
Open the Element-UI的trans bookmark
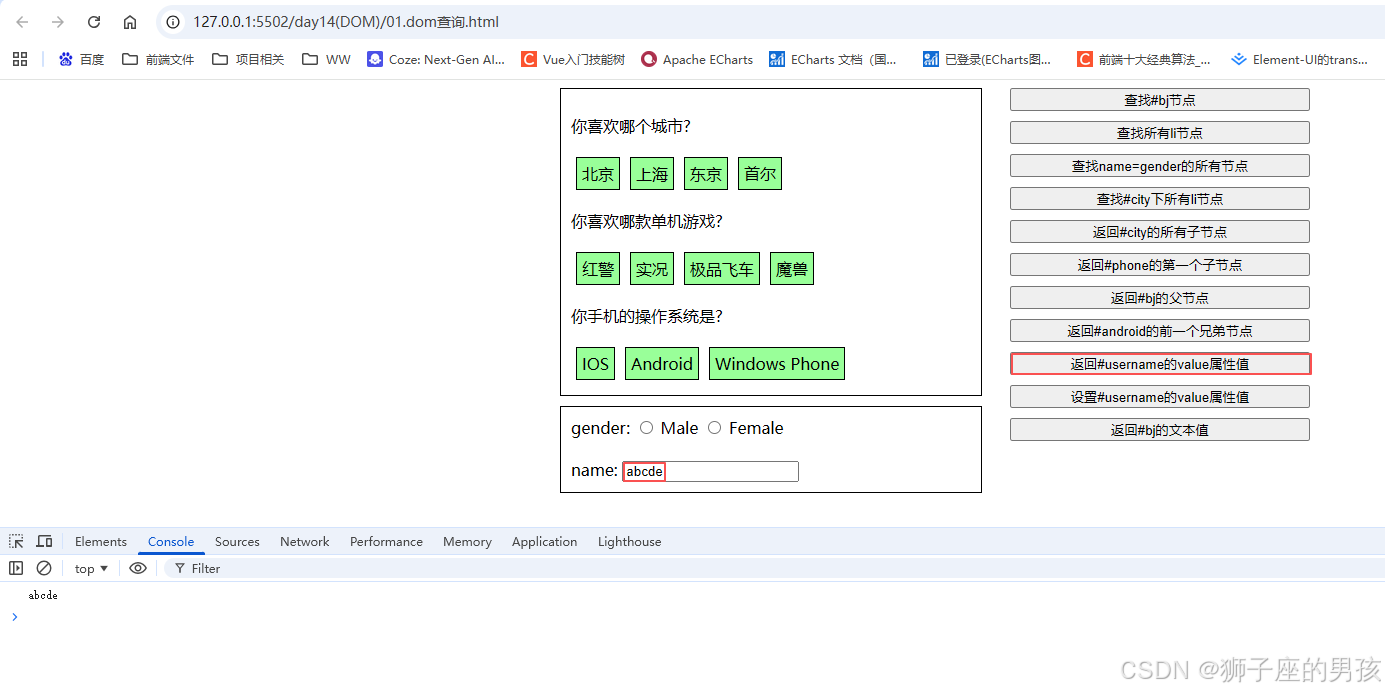[x=1299, y=59]
